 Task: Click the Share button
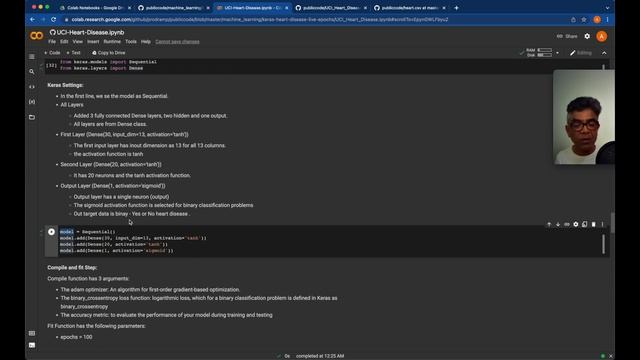pos(567,36)
